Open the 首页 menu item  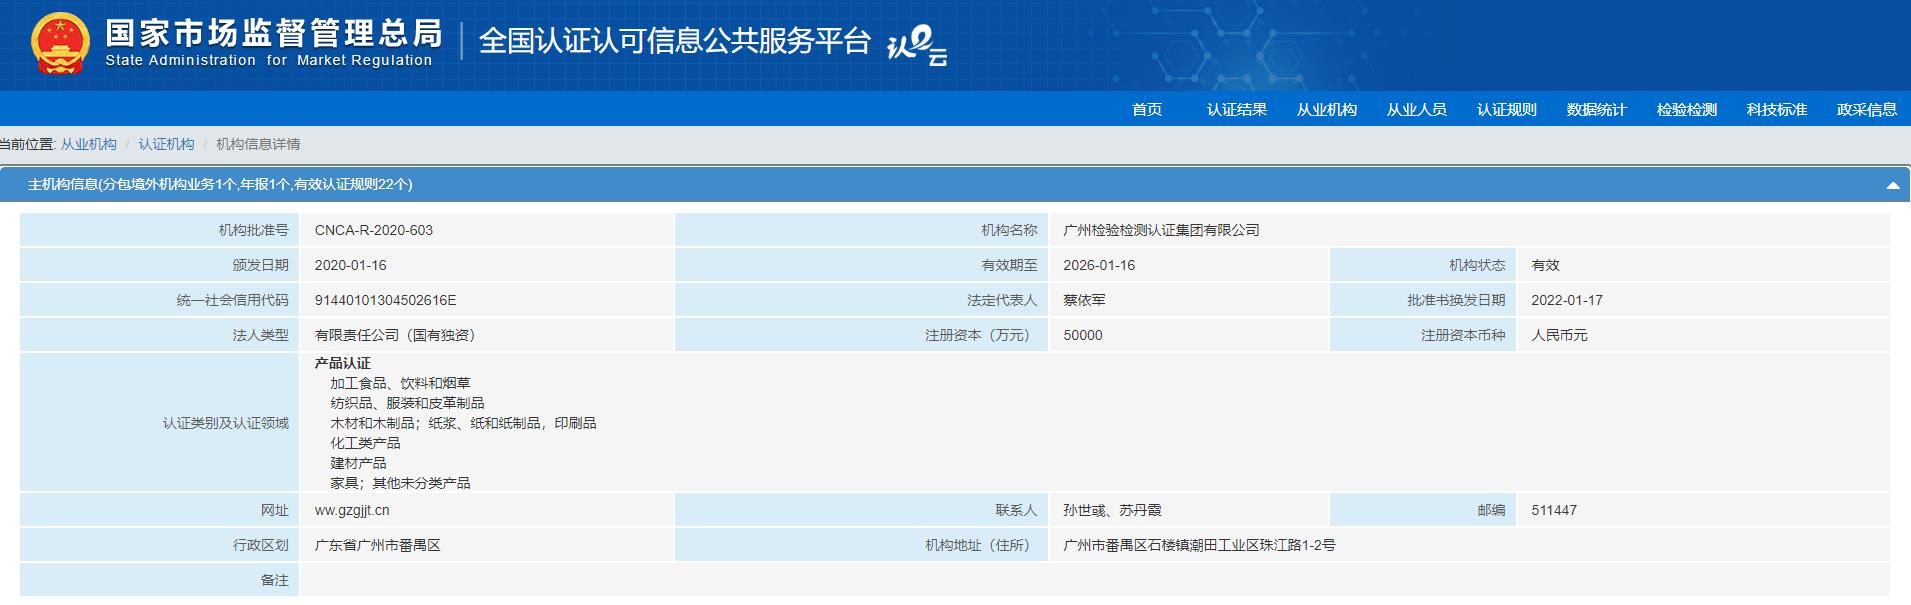tap(1146, 110)
